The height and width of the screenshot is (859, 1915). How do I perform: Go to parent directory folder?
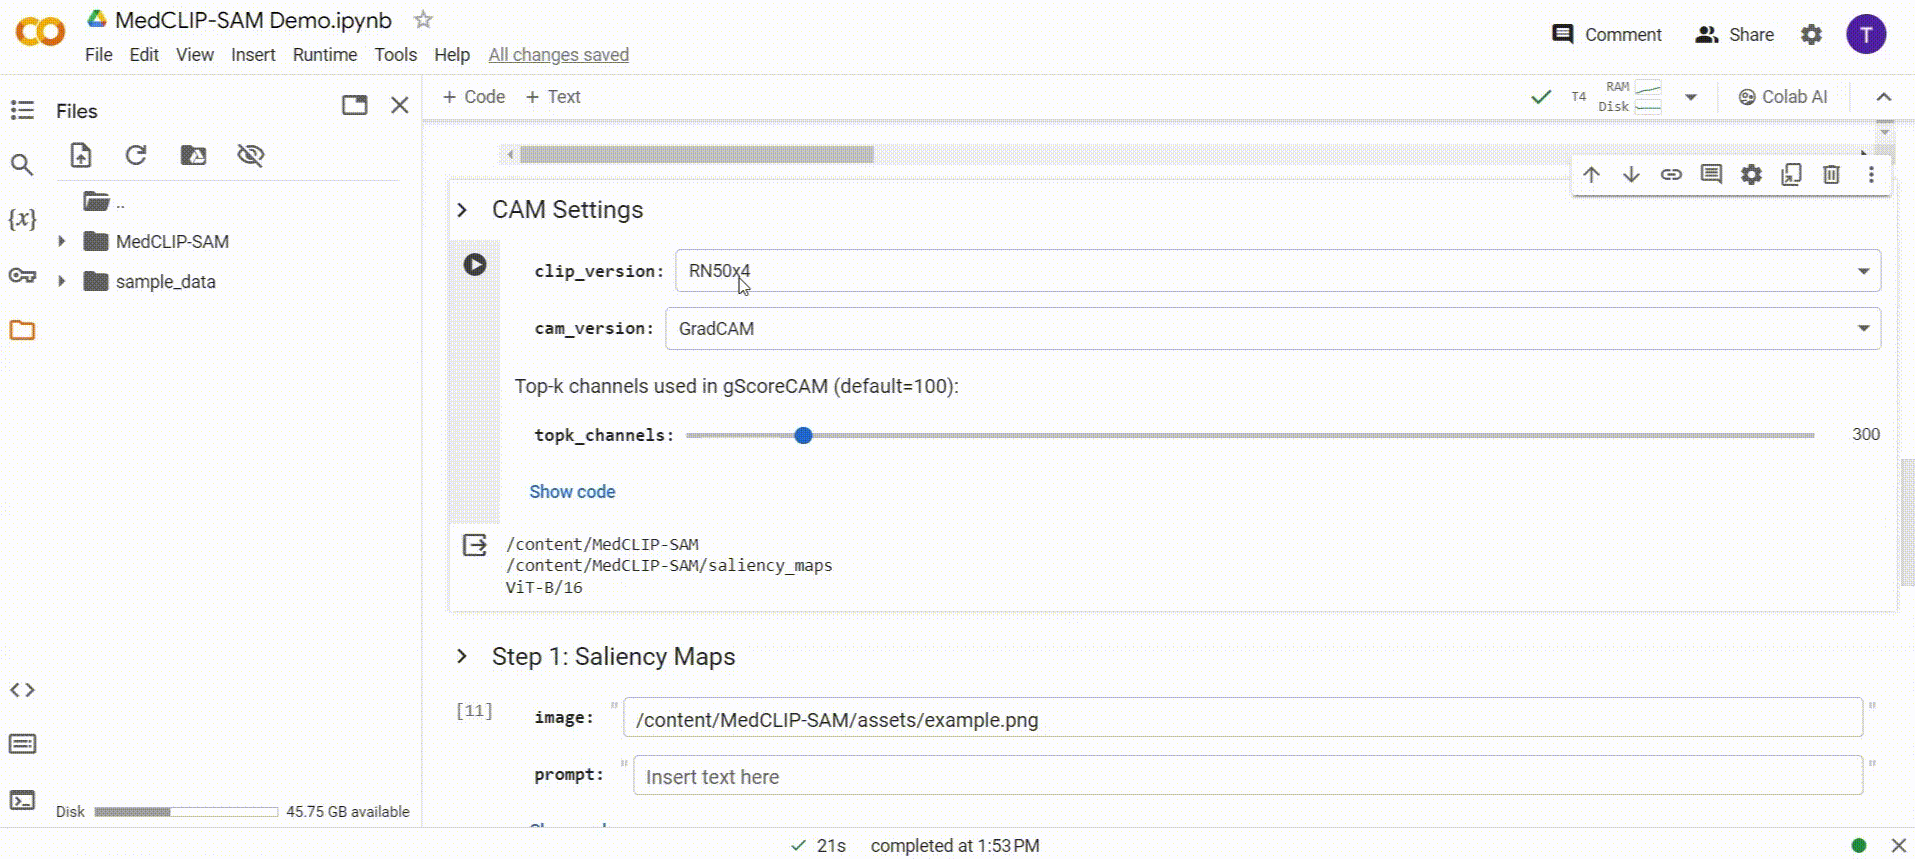click(x=104, y=202)
